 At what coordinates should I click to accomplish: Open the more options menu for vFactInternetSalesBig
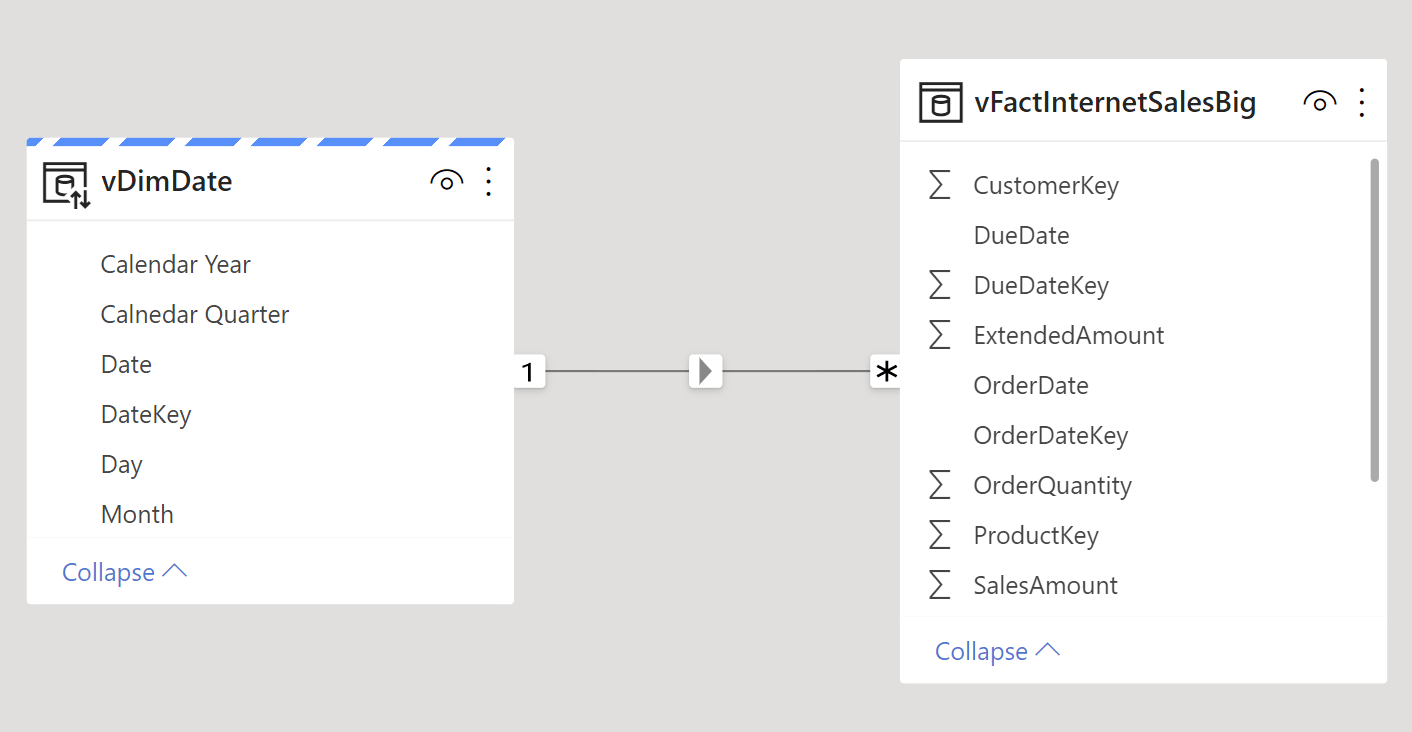(x=1362, y=101)
